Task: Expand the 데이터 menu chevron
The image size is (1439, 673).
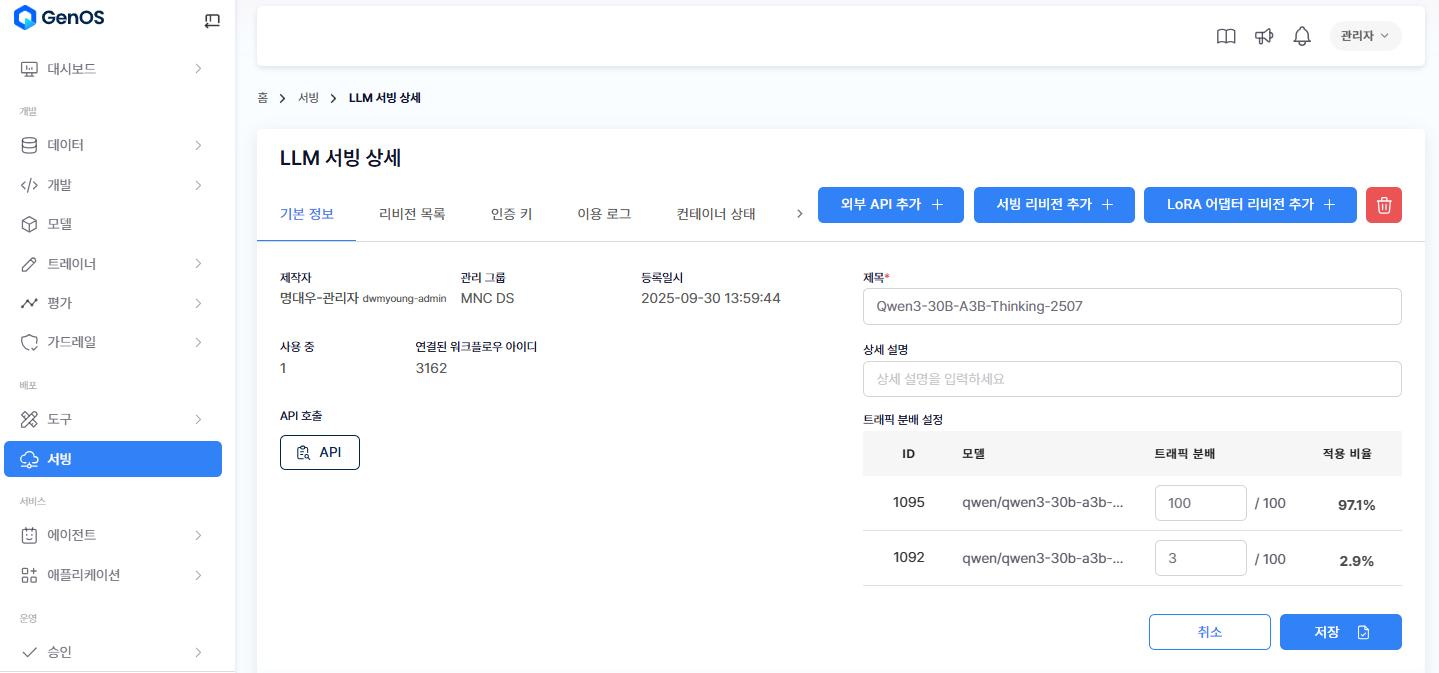Action: (x=198, y=145)
